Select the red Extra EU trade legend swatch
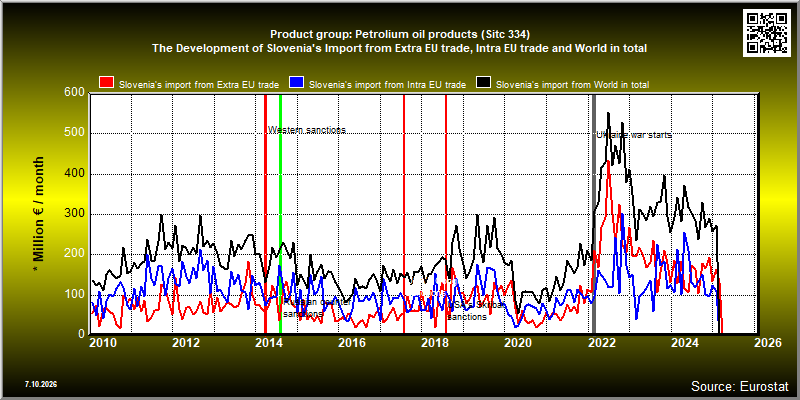 click(106, 83)
